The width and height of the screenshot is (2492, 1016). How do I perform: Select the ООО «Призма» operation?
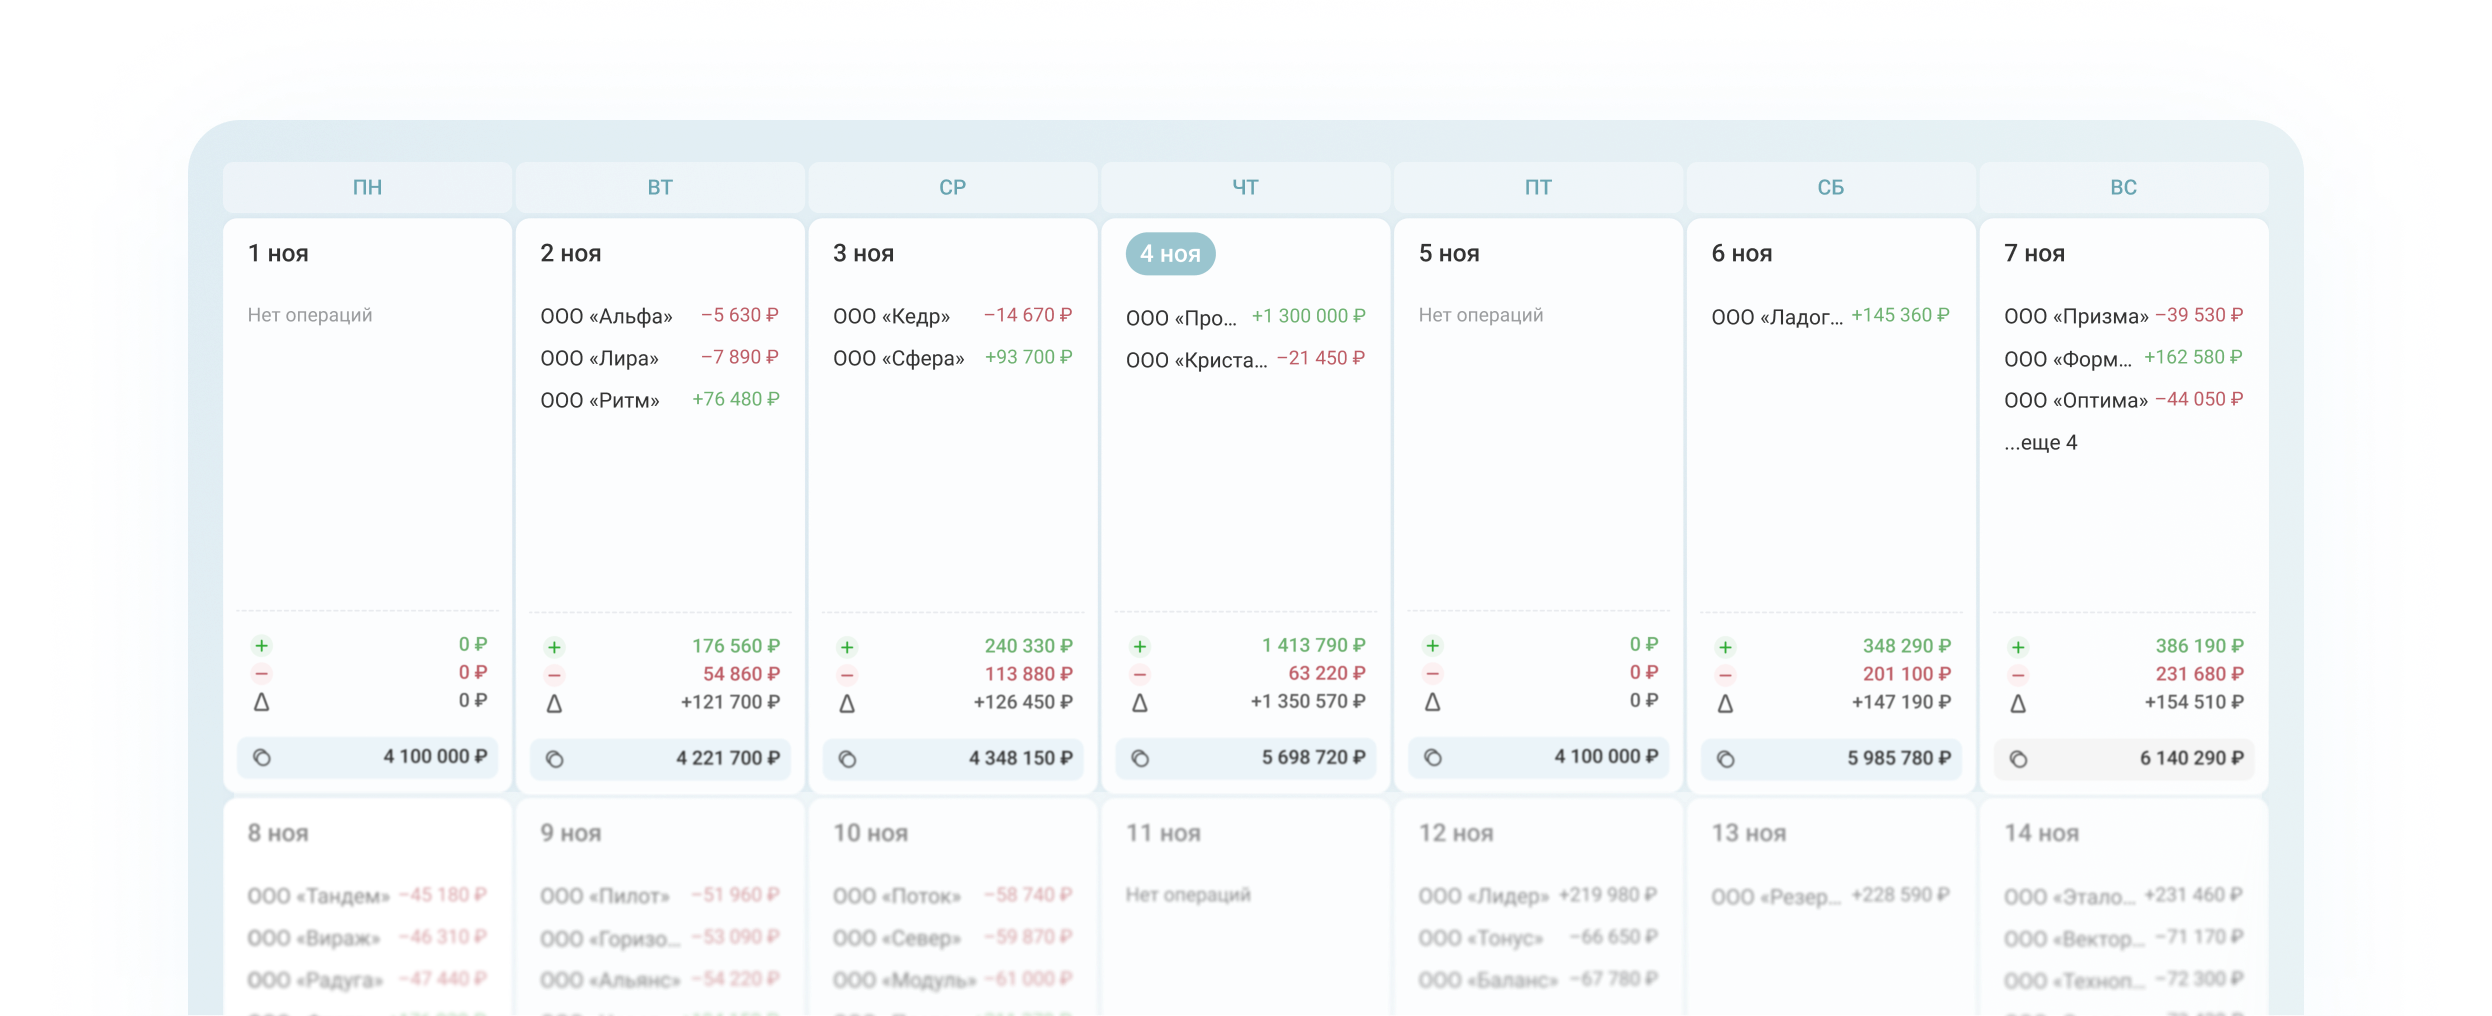(2124, 316)
